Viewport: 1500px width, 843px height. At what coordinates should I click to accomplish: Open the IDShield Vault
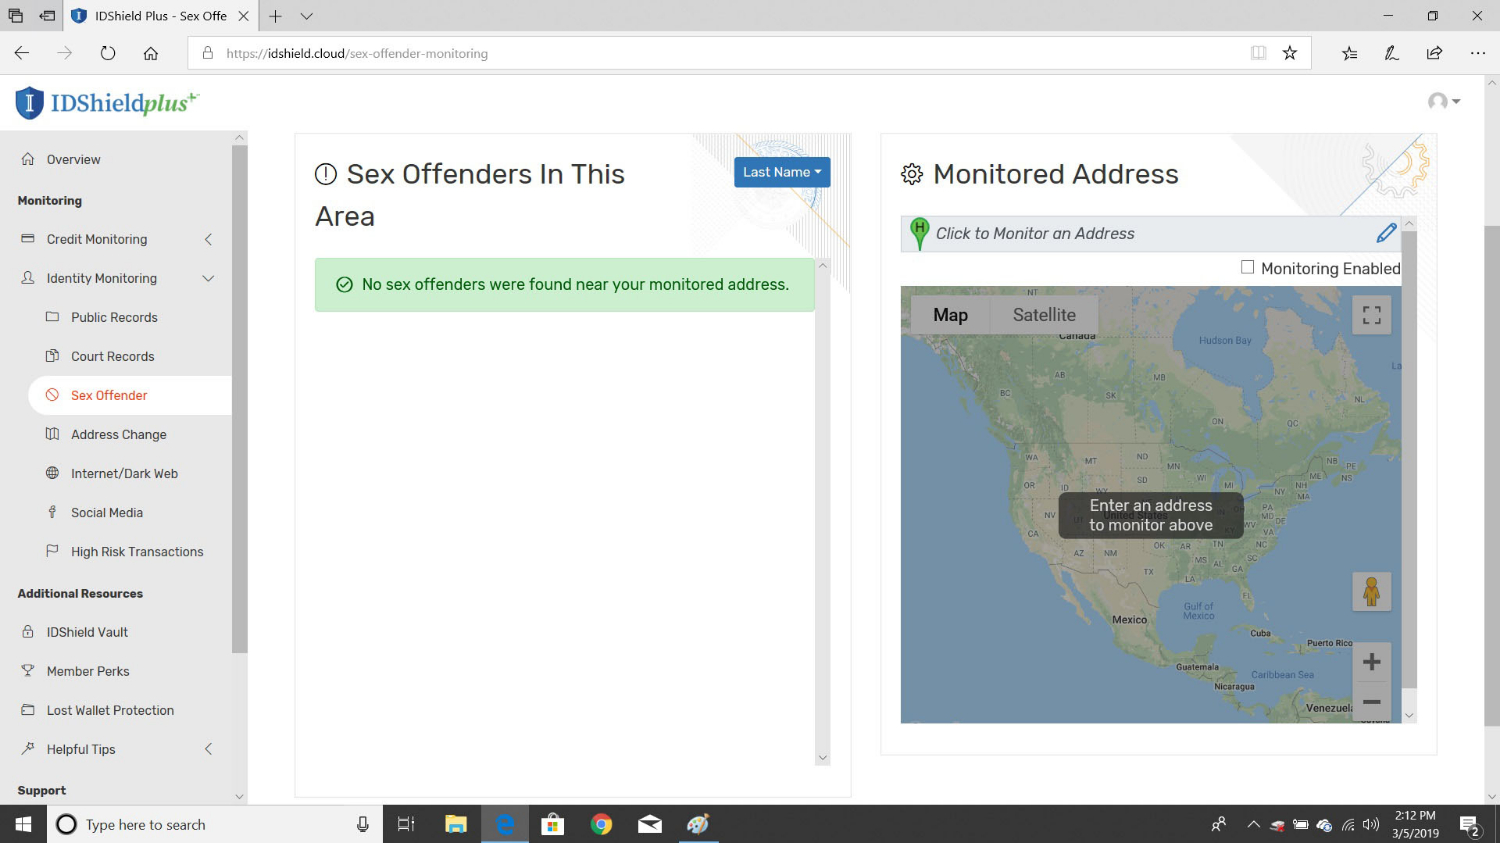[x=87, y=632]
